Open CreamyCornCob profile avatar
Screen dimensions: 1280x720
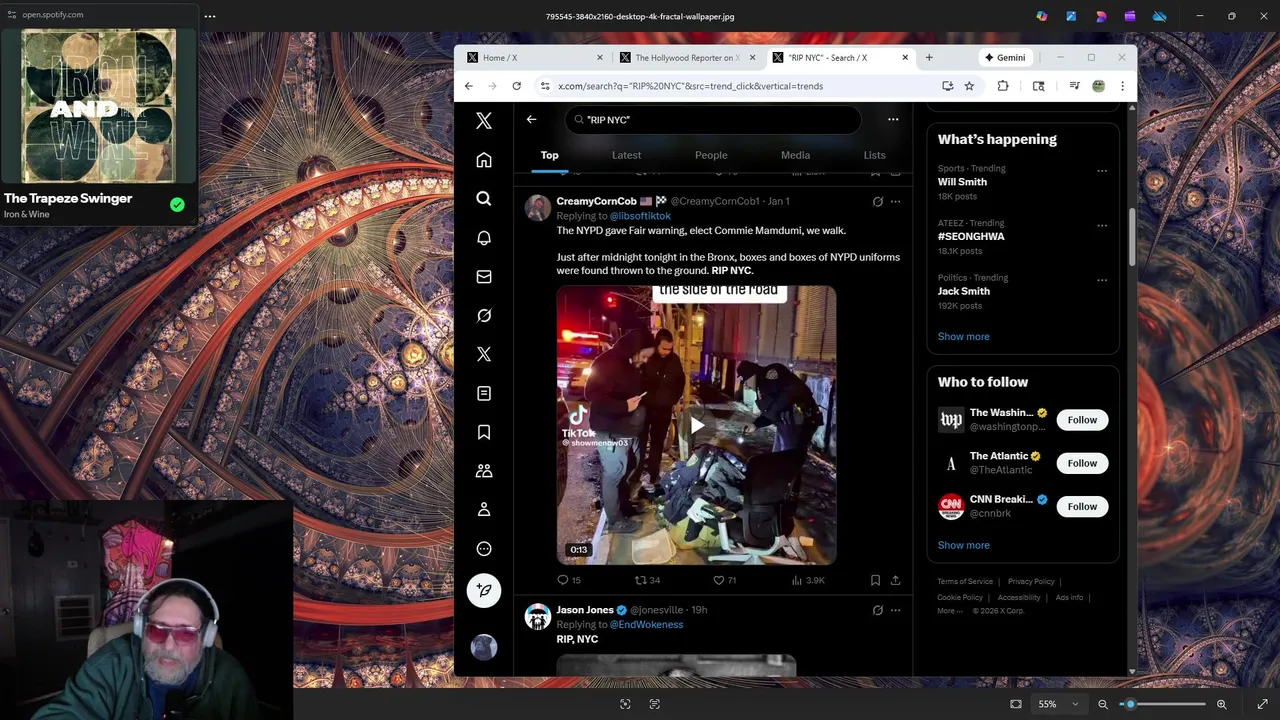click(x=538, y=207)
